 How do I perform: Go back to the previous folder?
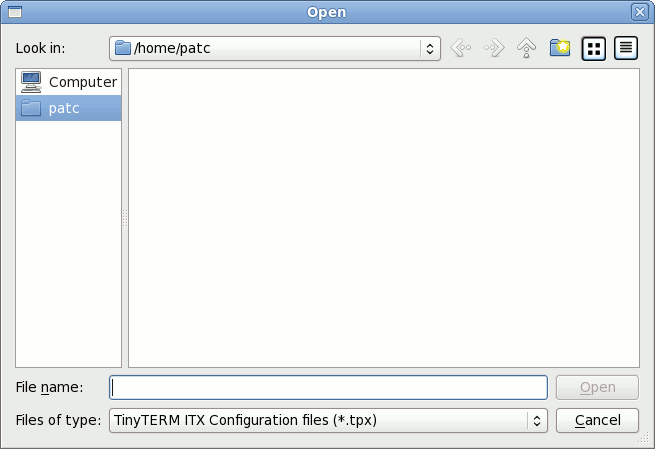pyautogui.click(x=460, y=48)
